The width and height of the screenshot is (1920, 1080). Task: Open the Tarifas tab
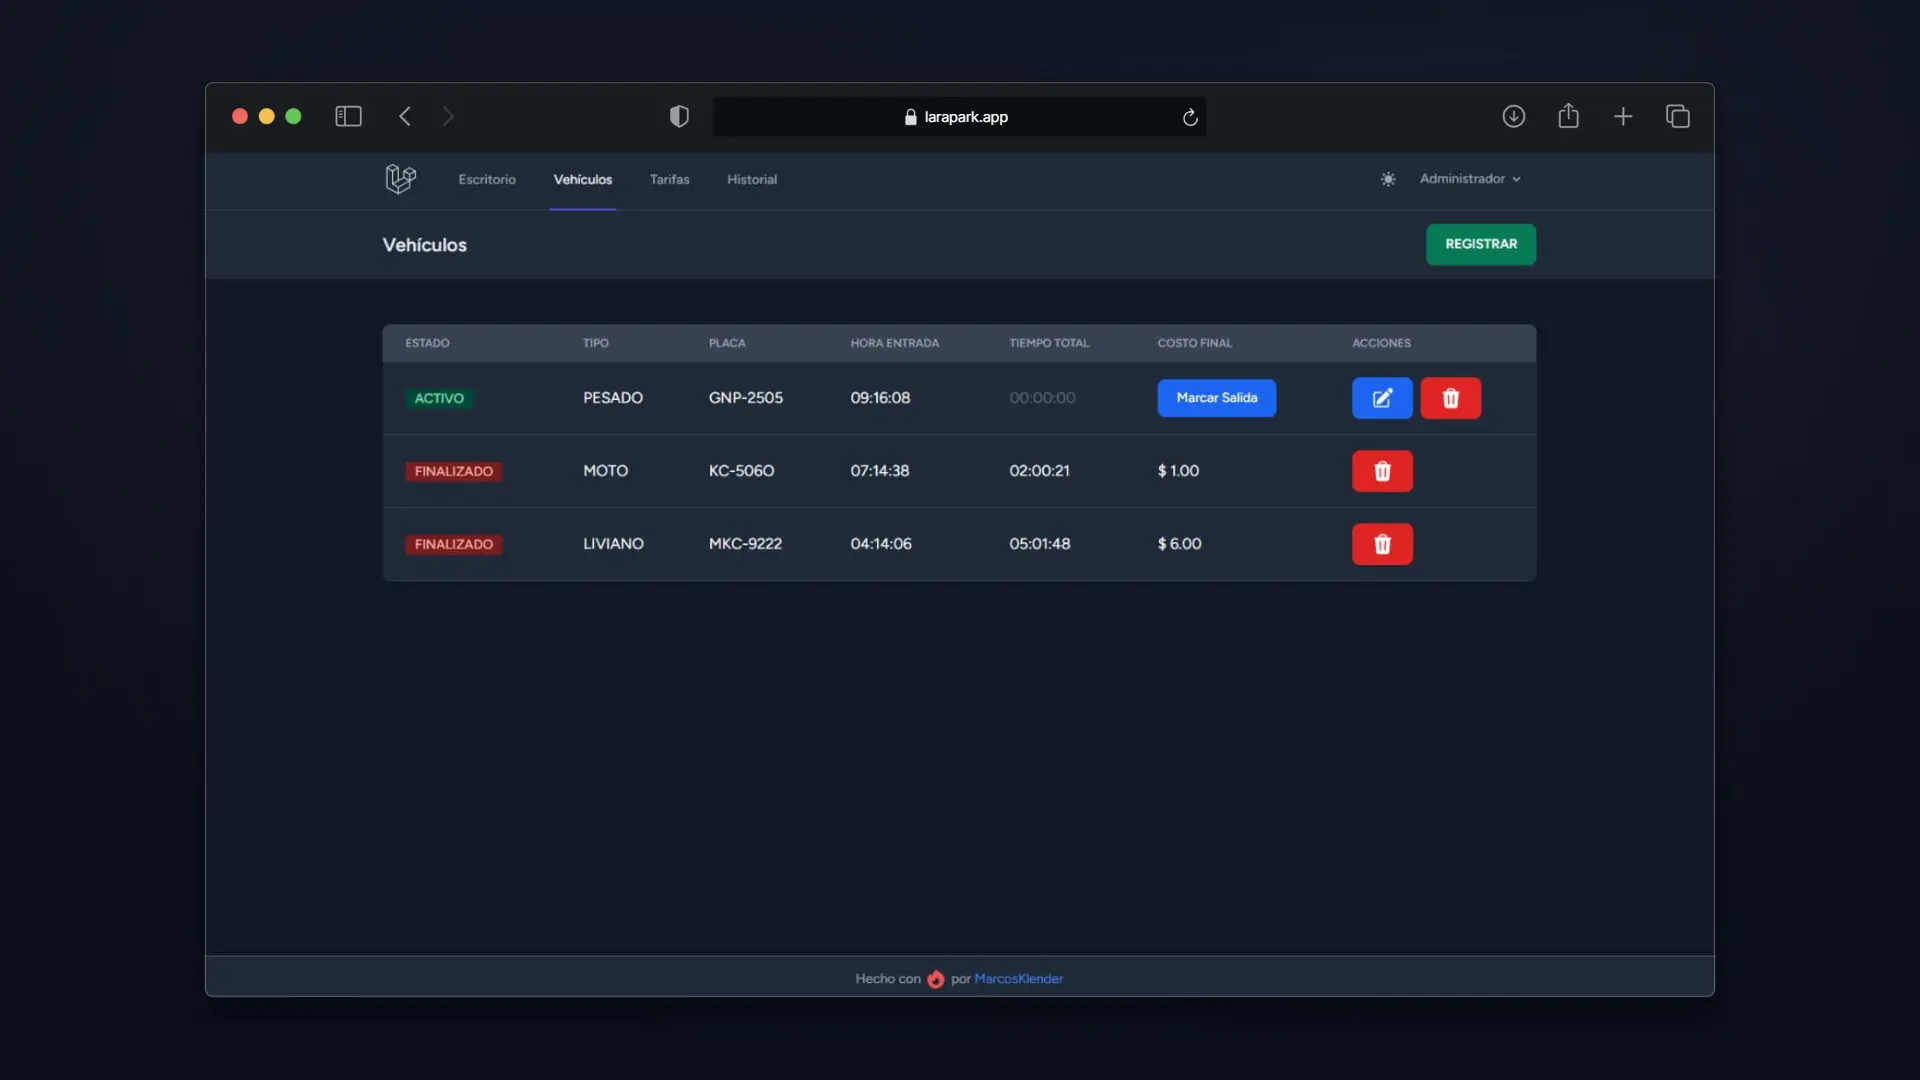pyautogui.click(x=669, y=180)
